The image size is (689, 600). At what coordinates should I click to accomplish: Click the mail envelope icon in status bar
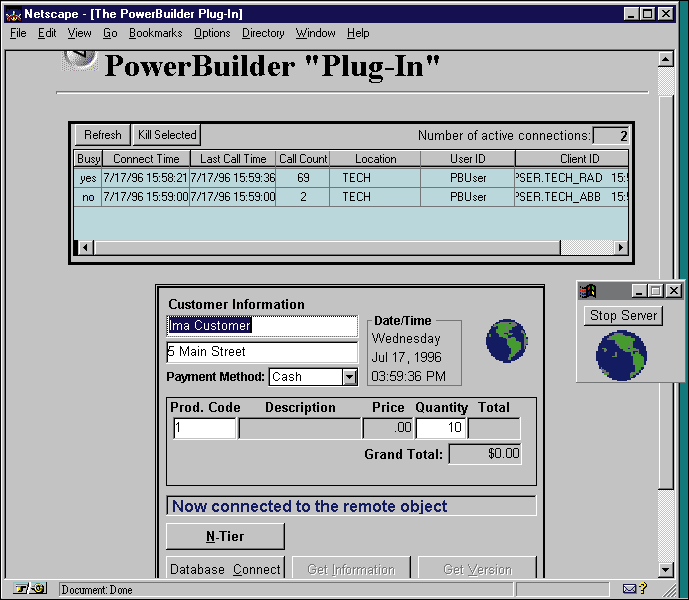(629, 588)
